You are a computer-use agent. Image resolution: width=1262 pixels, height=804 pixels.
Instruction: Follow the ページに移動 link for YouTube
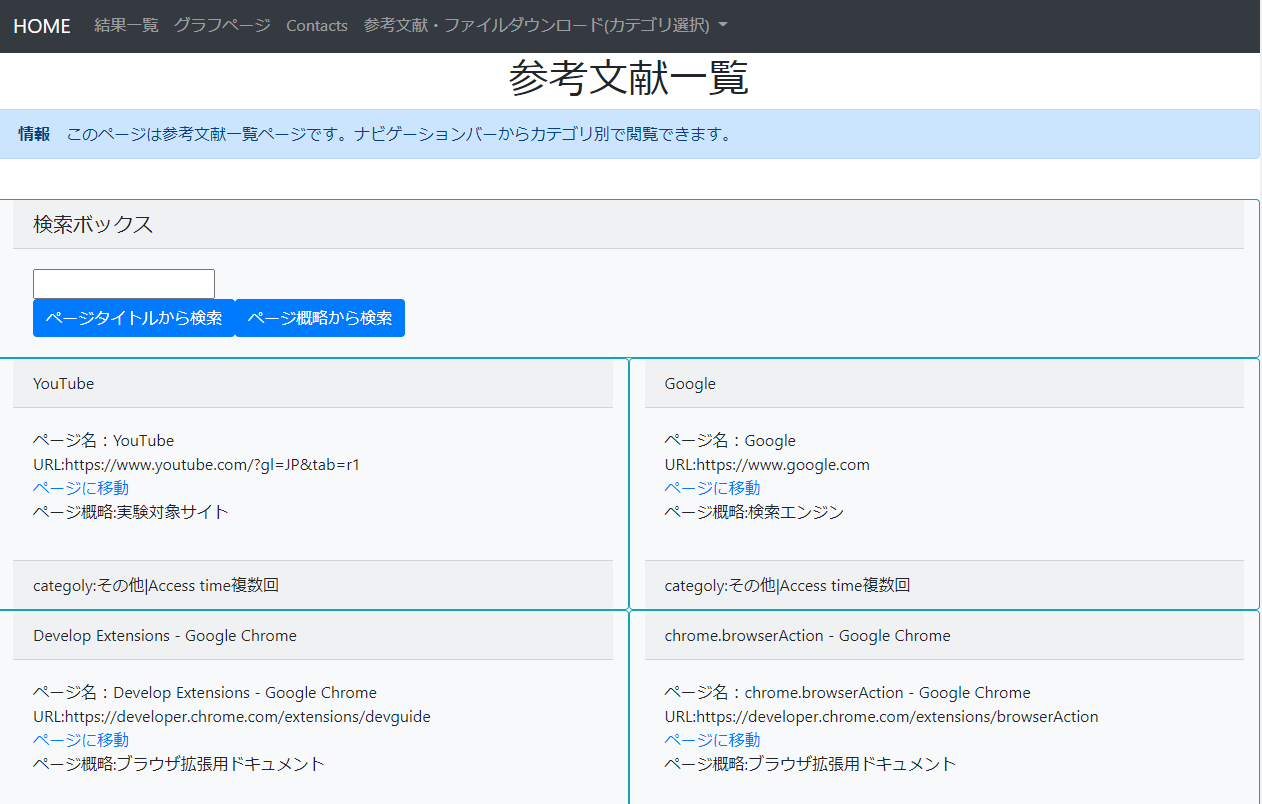click(x=81, y=488)
